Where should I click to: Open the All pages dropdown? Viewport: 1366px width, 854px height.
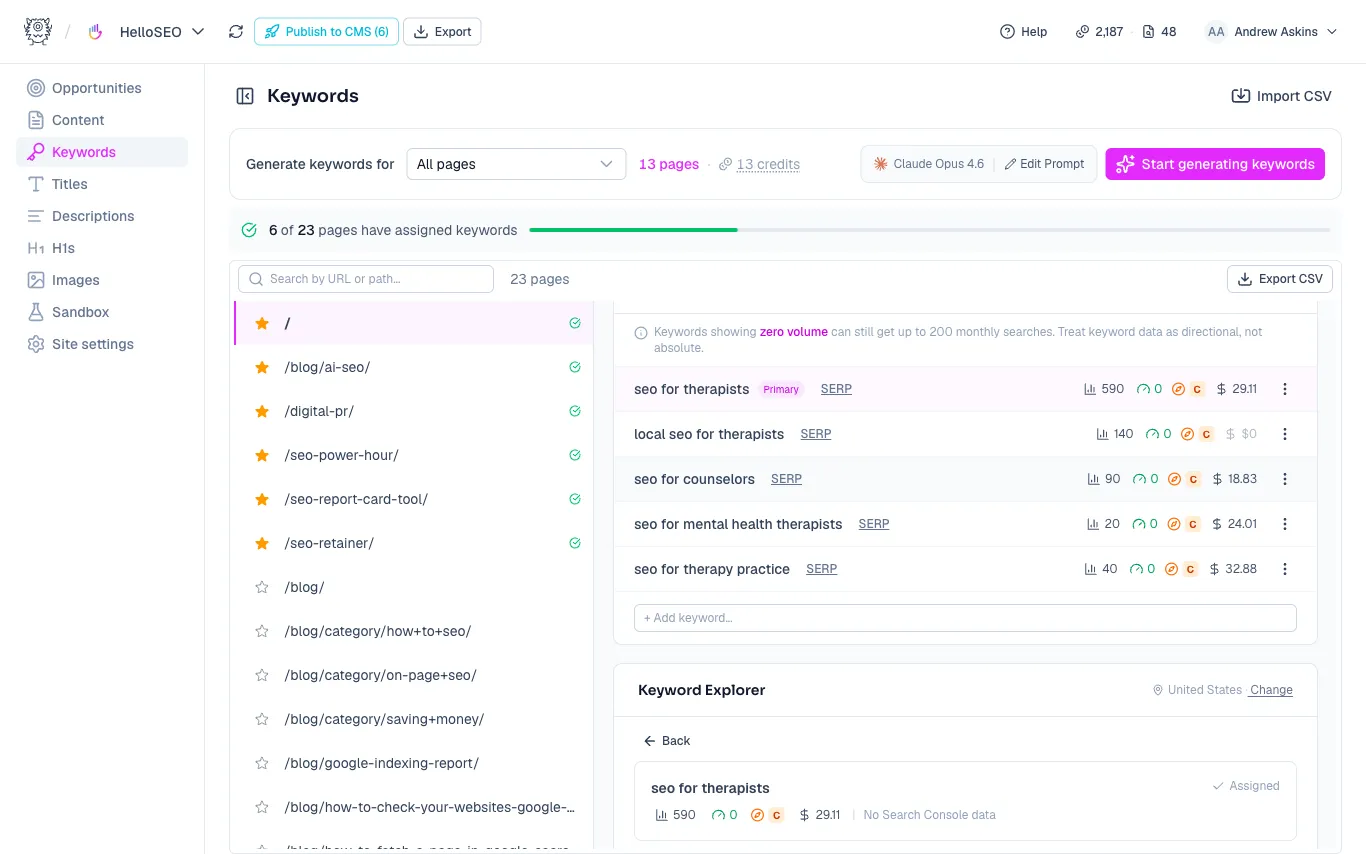[x=516, y=164]
